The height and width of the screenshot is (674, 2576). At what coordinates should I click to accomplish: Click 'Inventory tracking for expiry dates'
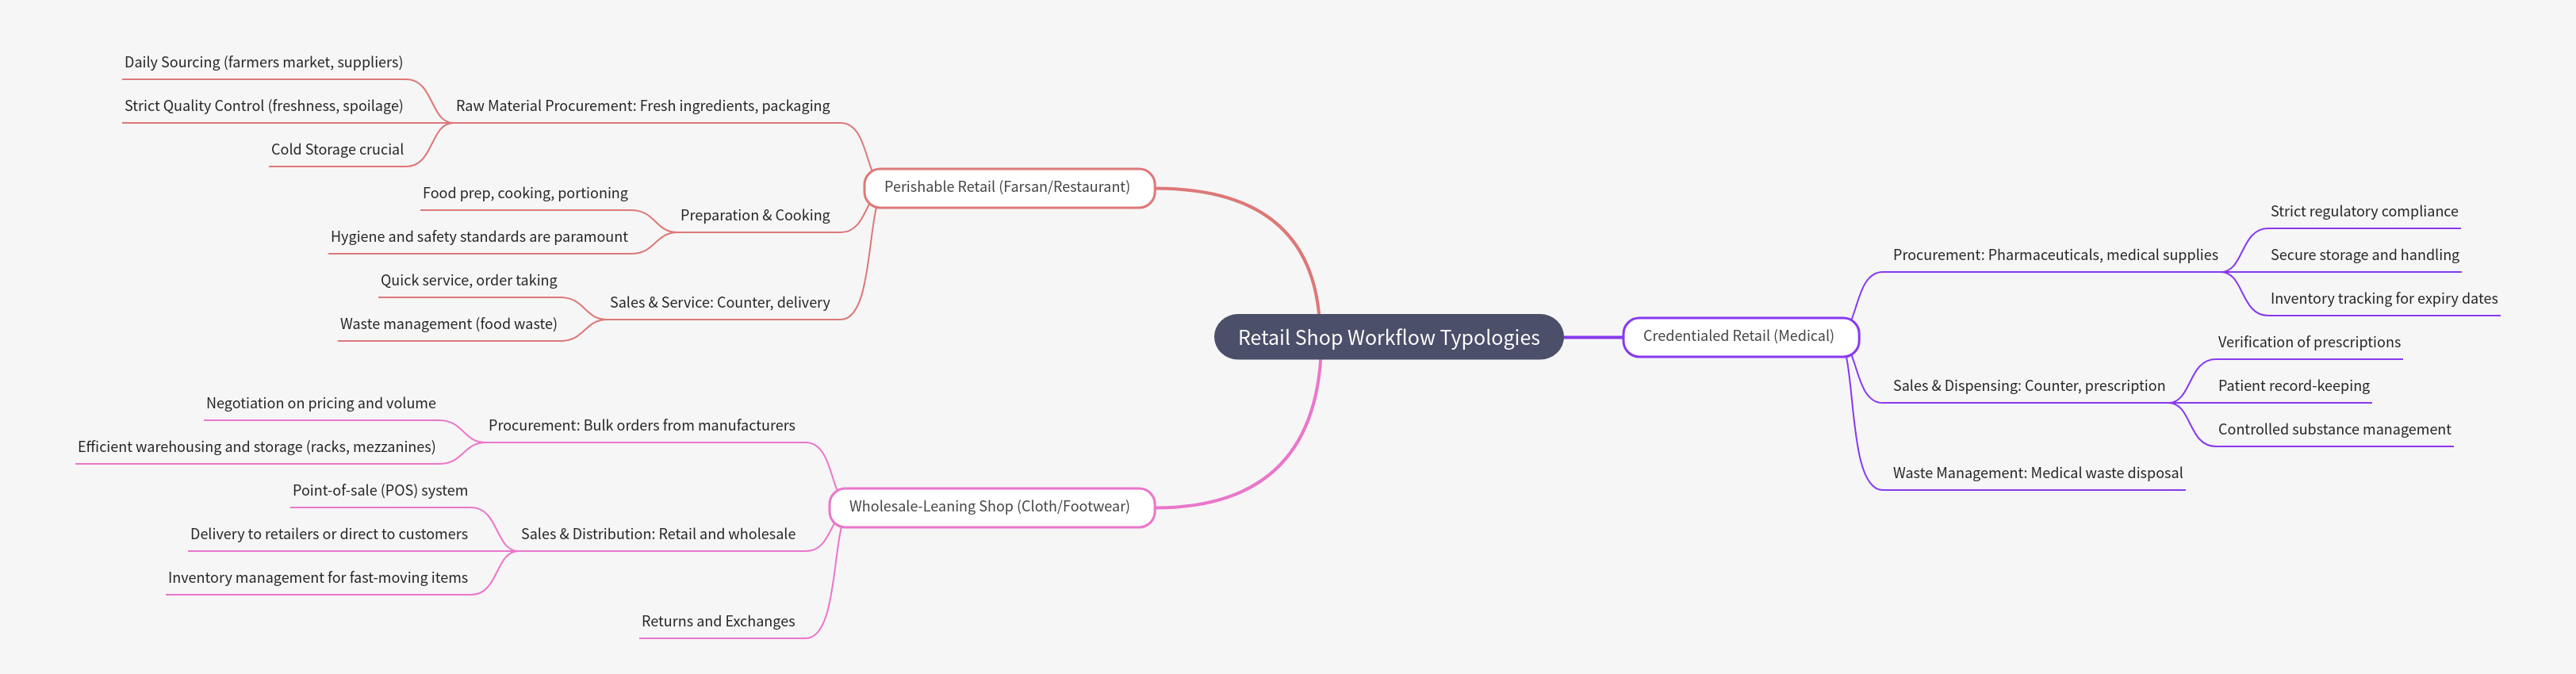[2384, 299]
